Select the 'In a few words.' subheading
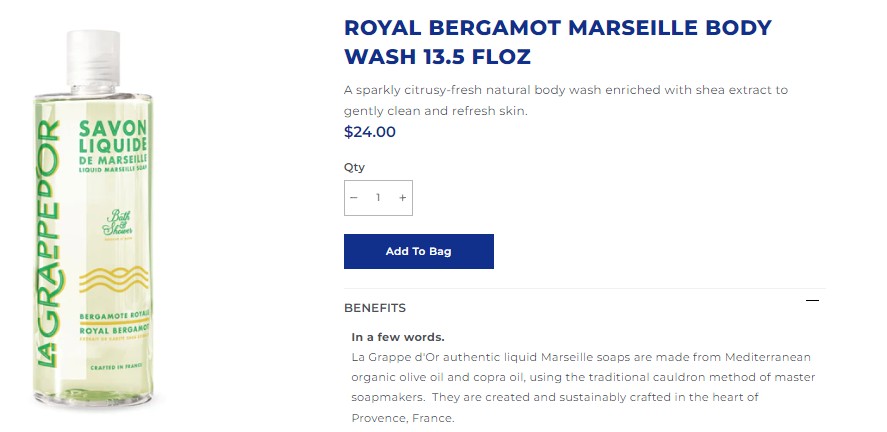Screen dimensions: 887x432 [398, 337]
